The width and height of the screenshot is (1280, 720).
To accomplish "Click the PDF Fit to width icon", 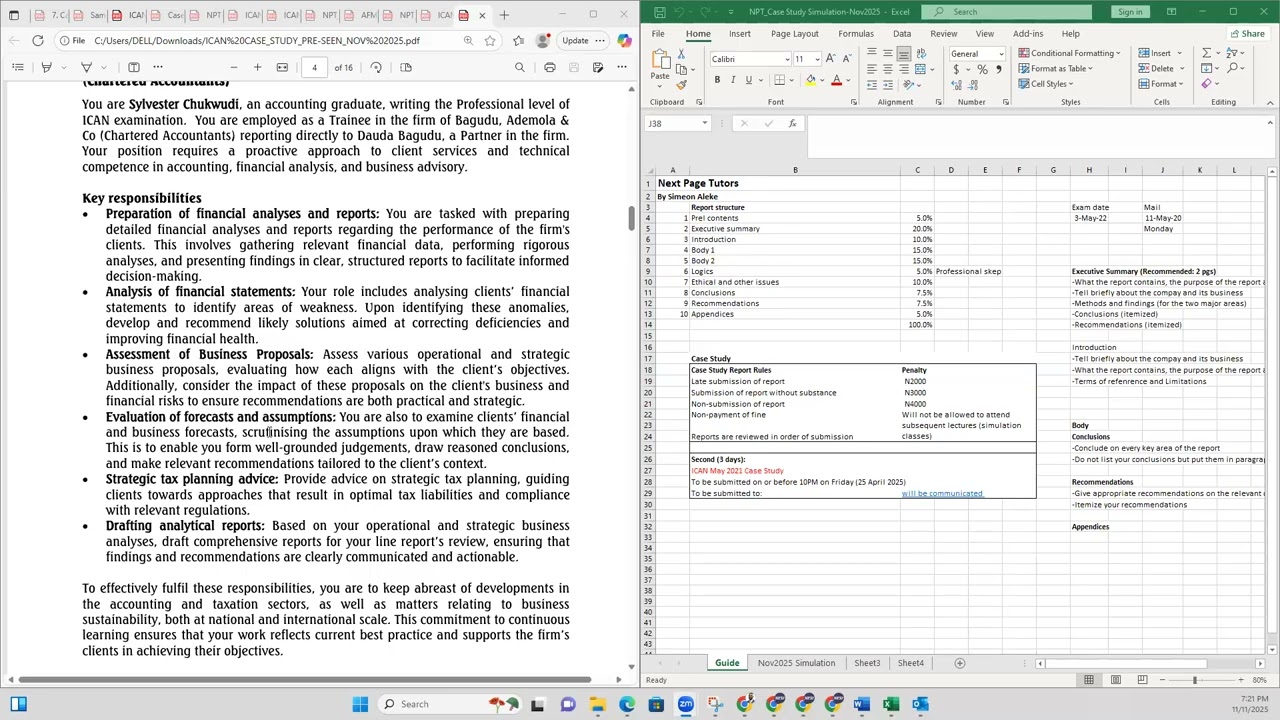I will pyautogui.click(x=282, y=67).
